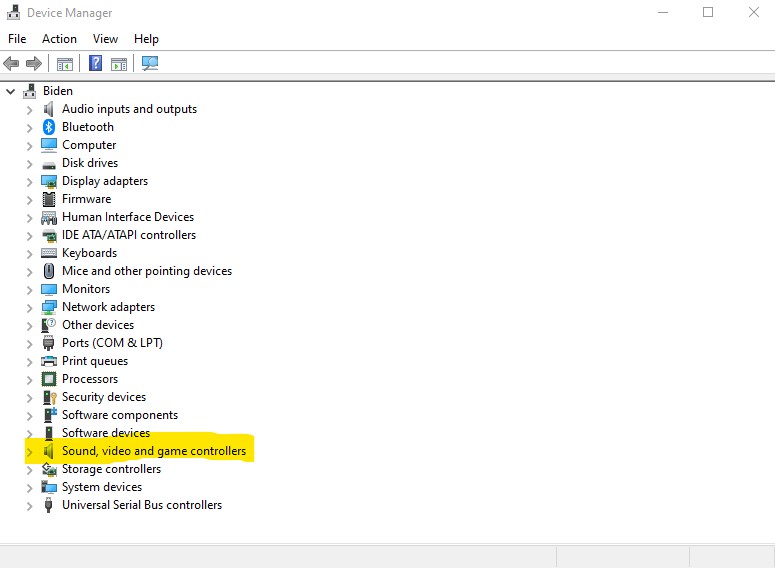Expand the Disk drives category
The width and height of the screenshot is (775, 568).
[x=29, y=164]
